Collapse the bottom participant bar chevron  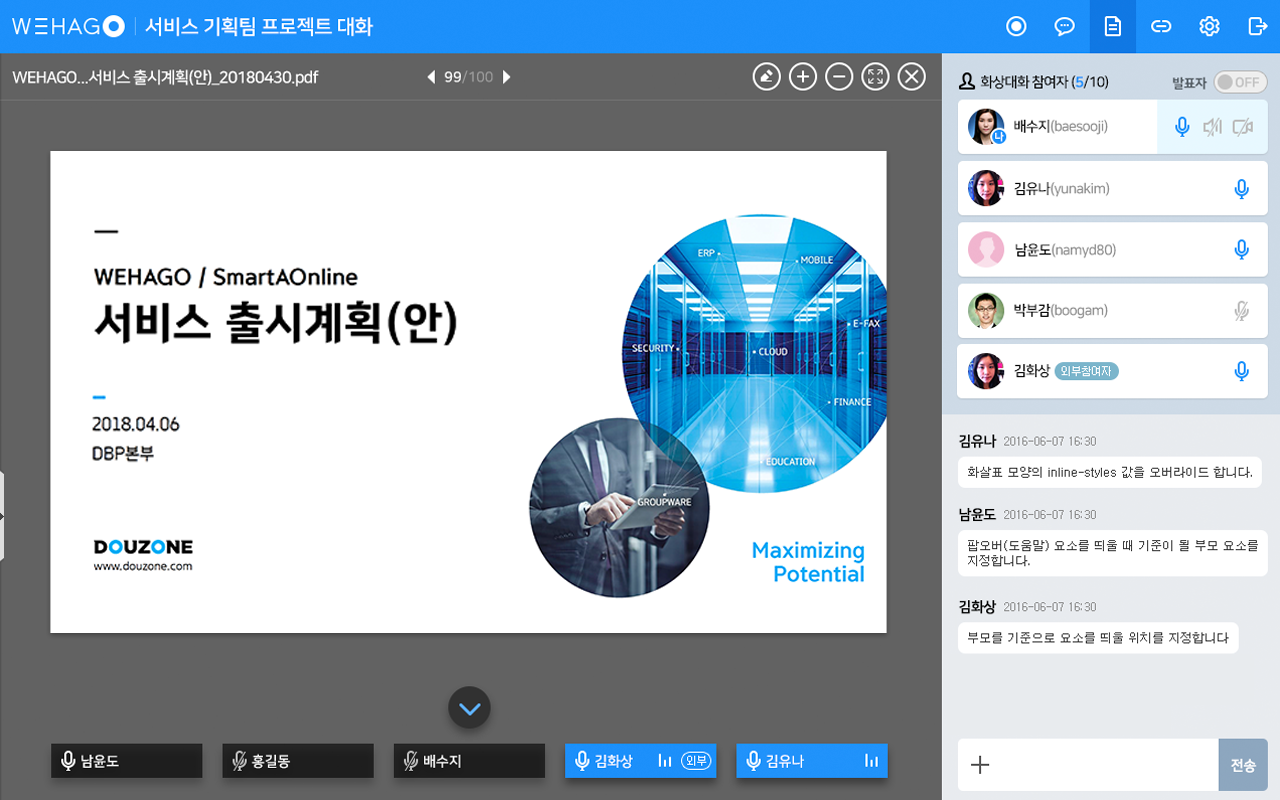coord(469,708)
